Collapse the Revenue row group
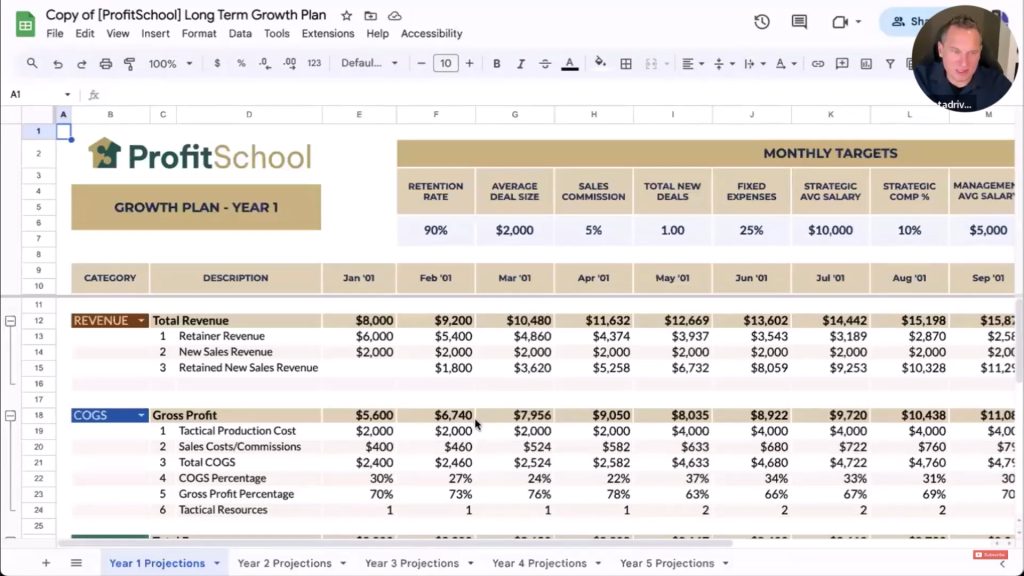The image size is (1024, 576). [10, 321]
